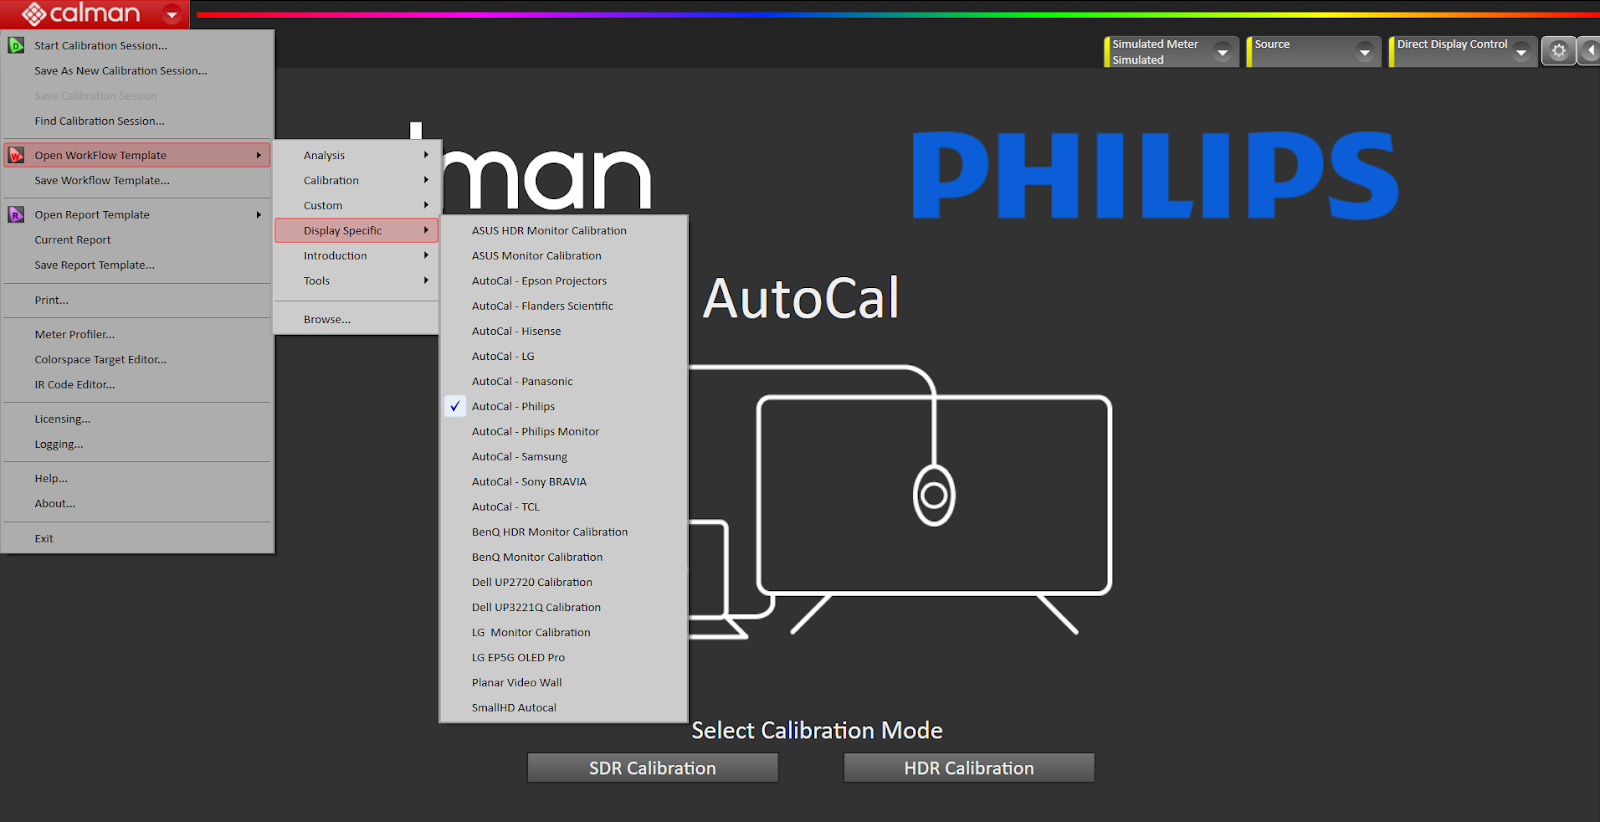The image size is (1600, 822).
Task: Select Dell UP2720 Calibration
Action: (x=564, y=581)
